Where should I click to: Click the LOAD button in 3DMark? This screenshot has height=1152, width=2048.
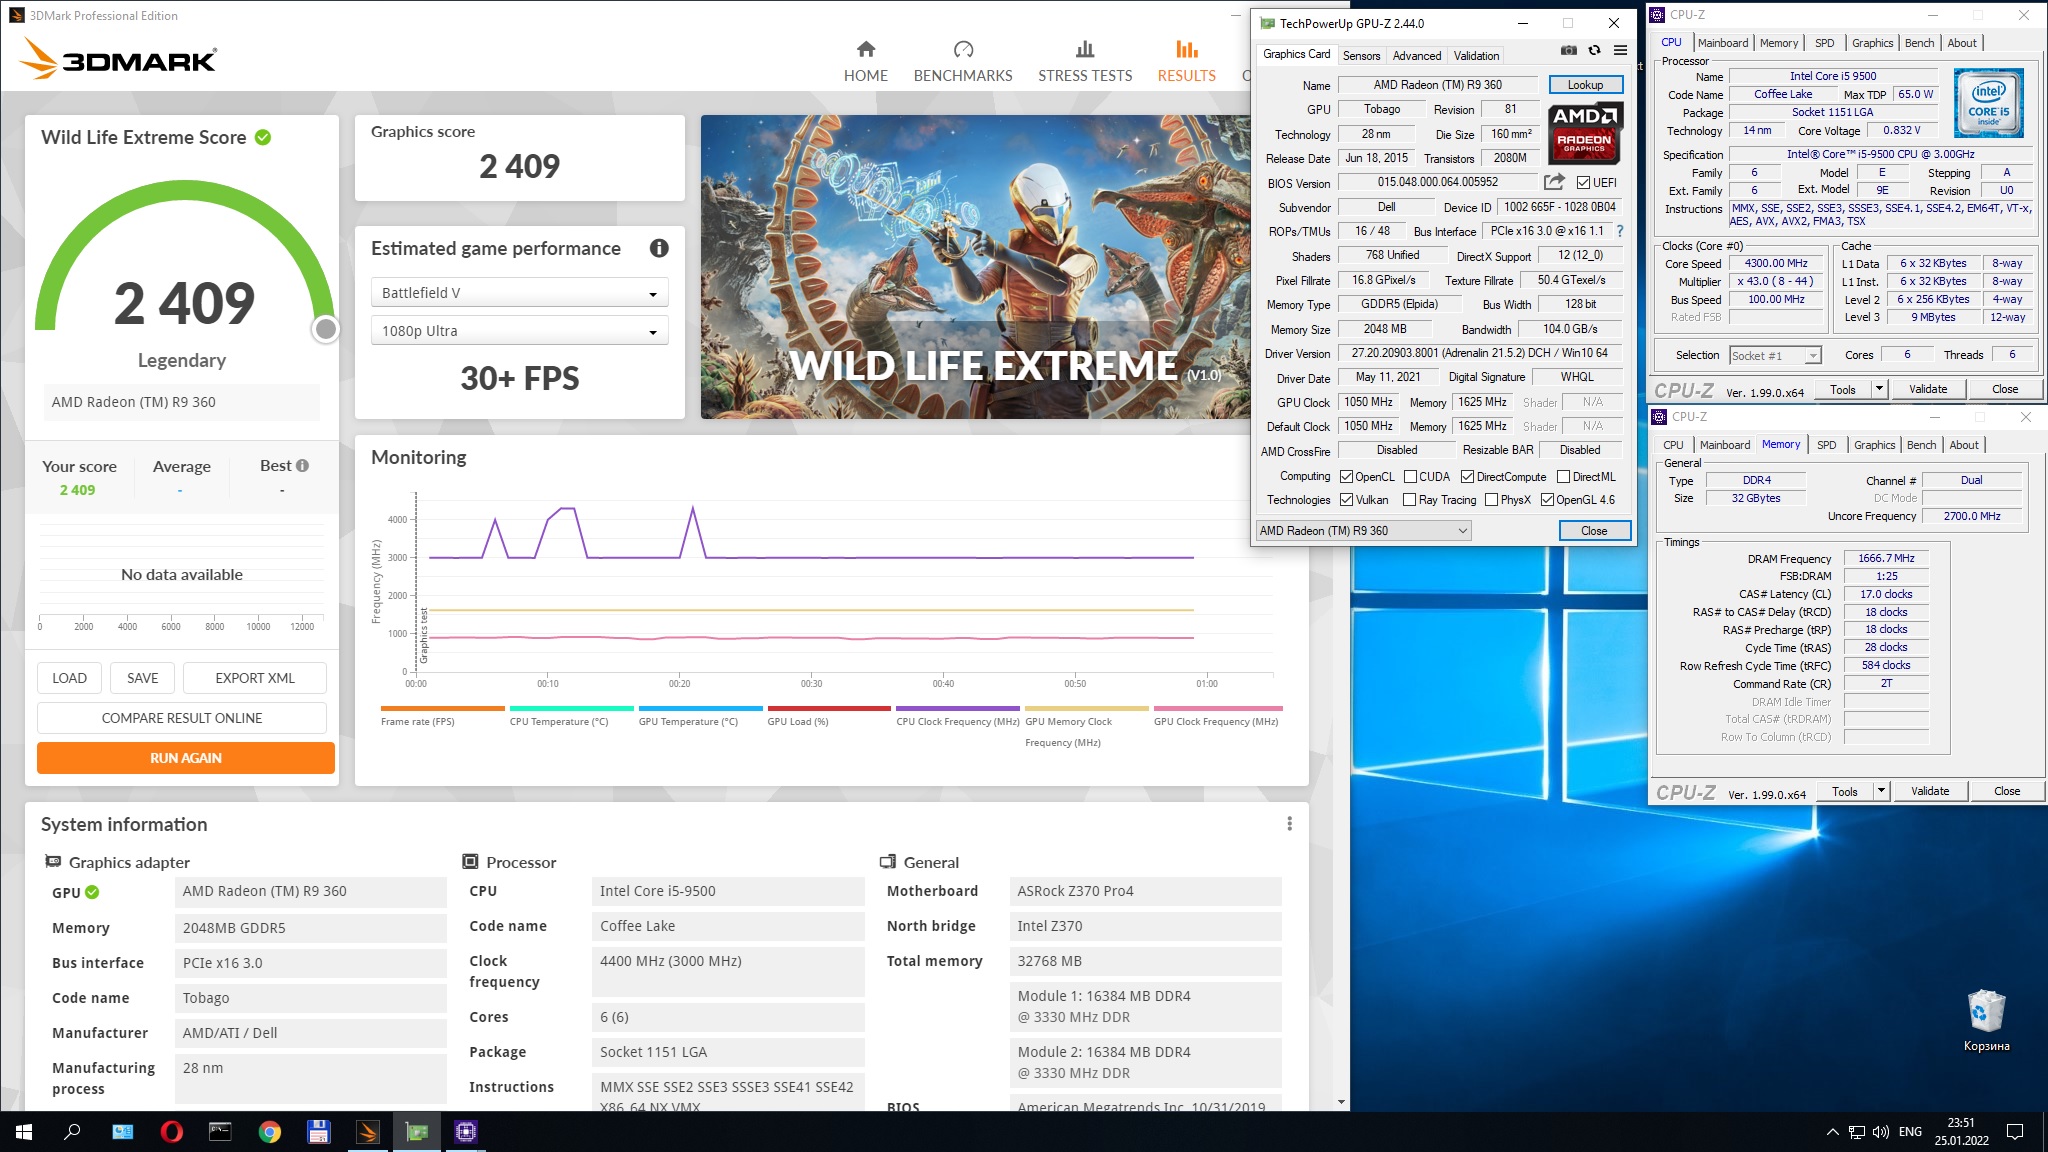tap(69, 678)
